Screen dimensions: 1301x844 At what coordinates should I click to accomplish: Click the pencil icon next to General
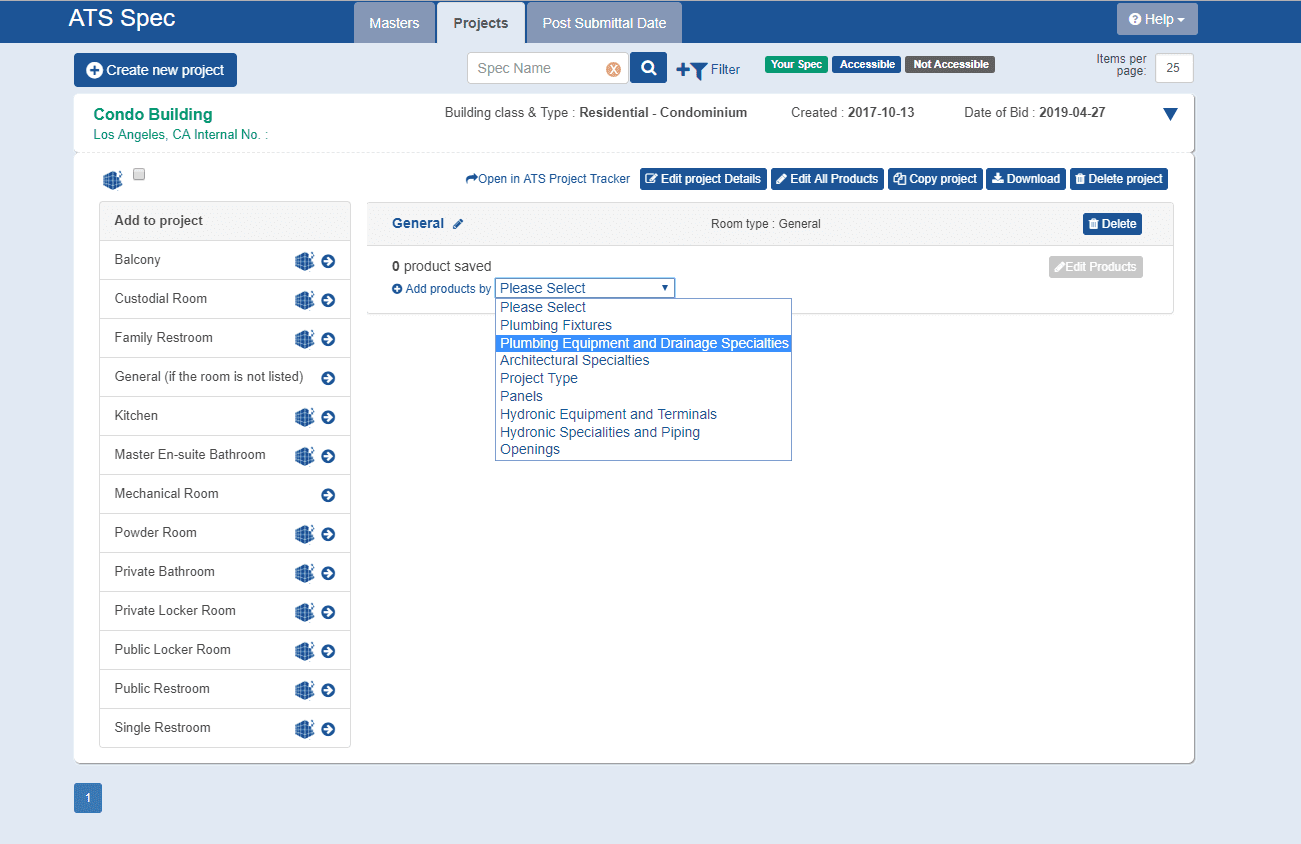pyautogui.click(x=458, y=224)
